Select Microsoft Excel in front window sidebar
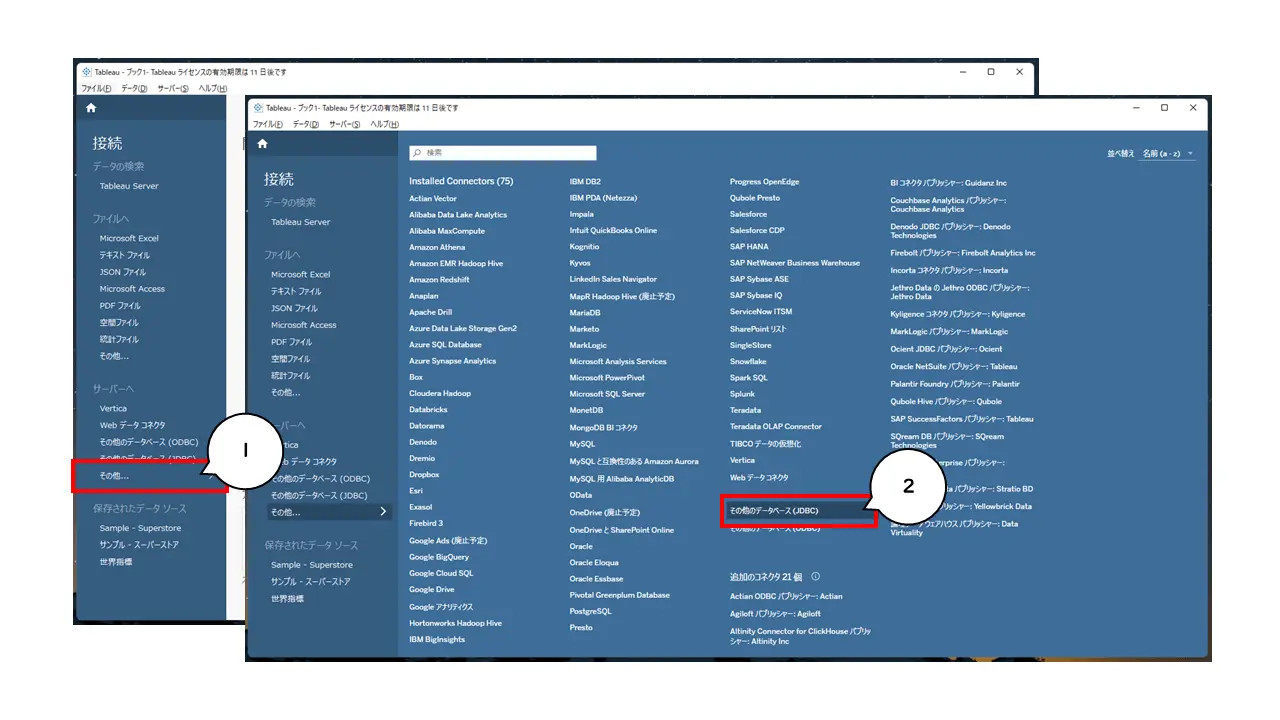The height and width of the screenshot is (720, 1280). [301, 274]
